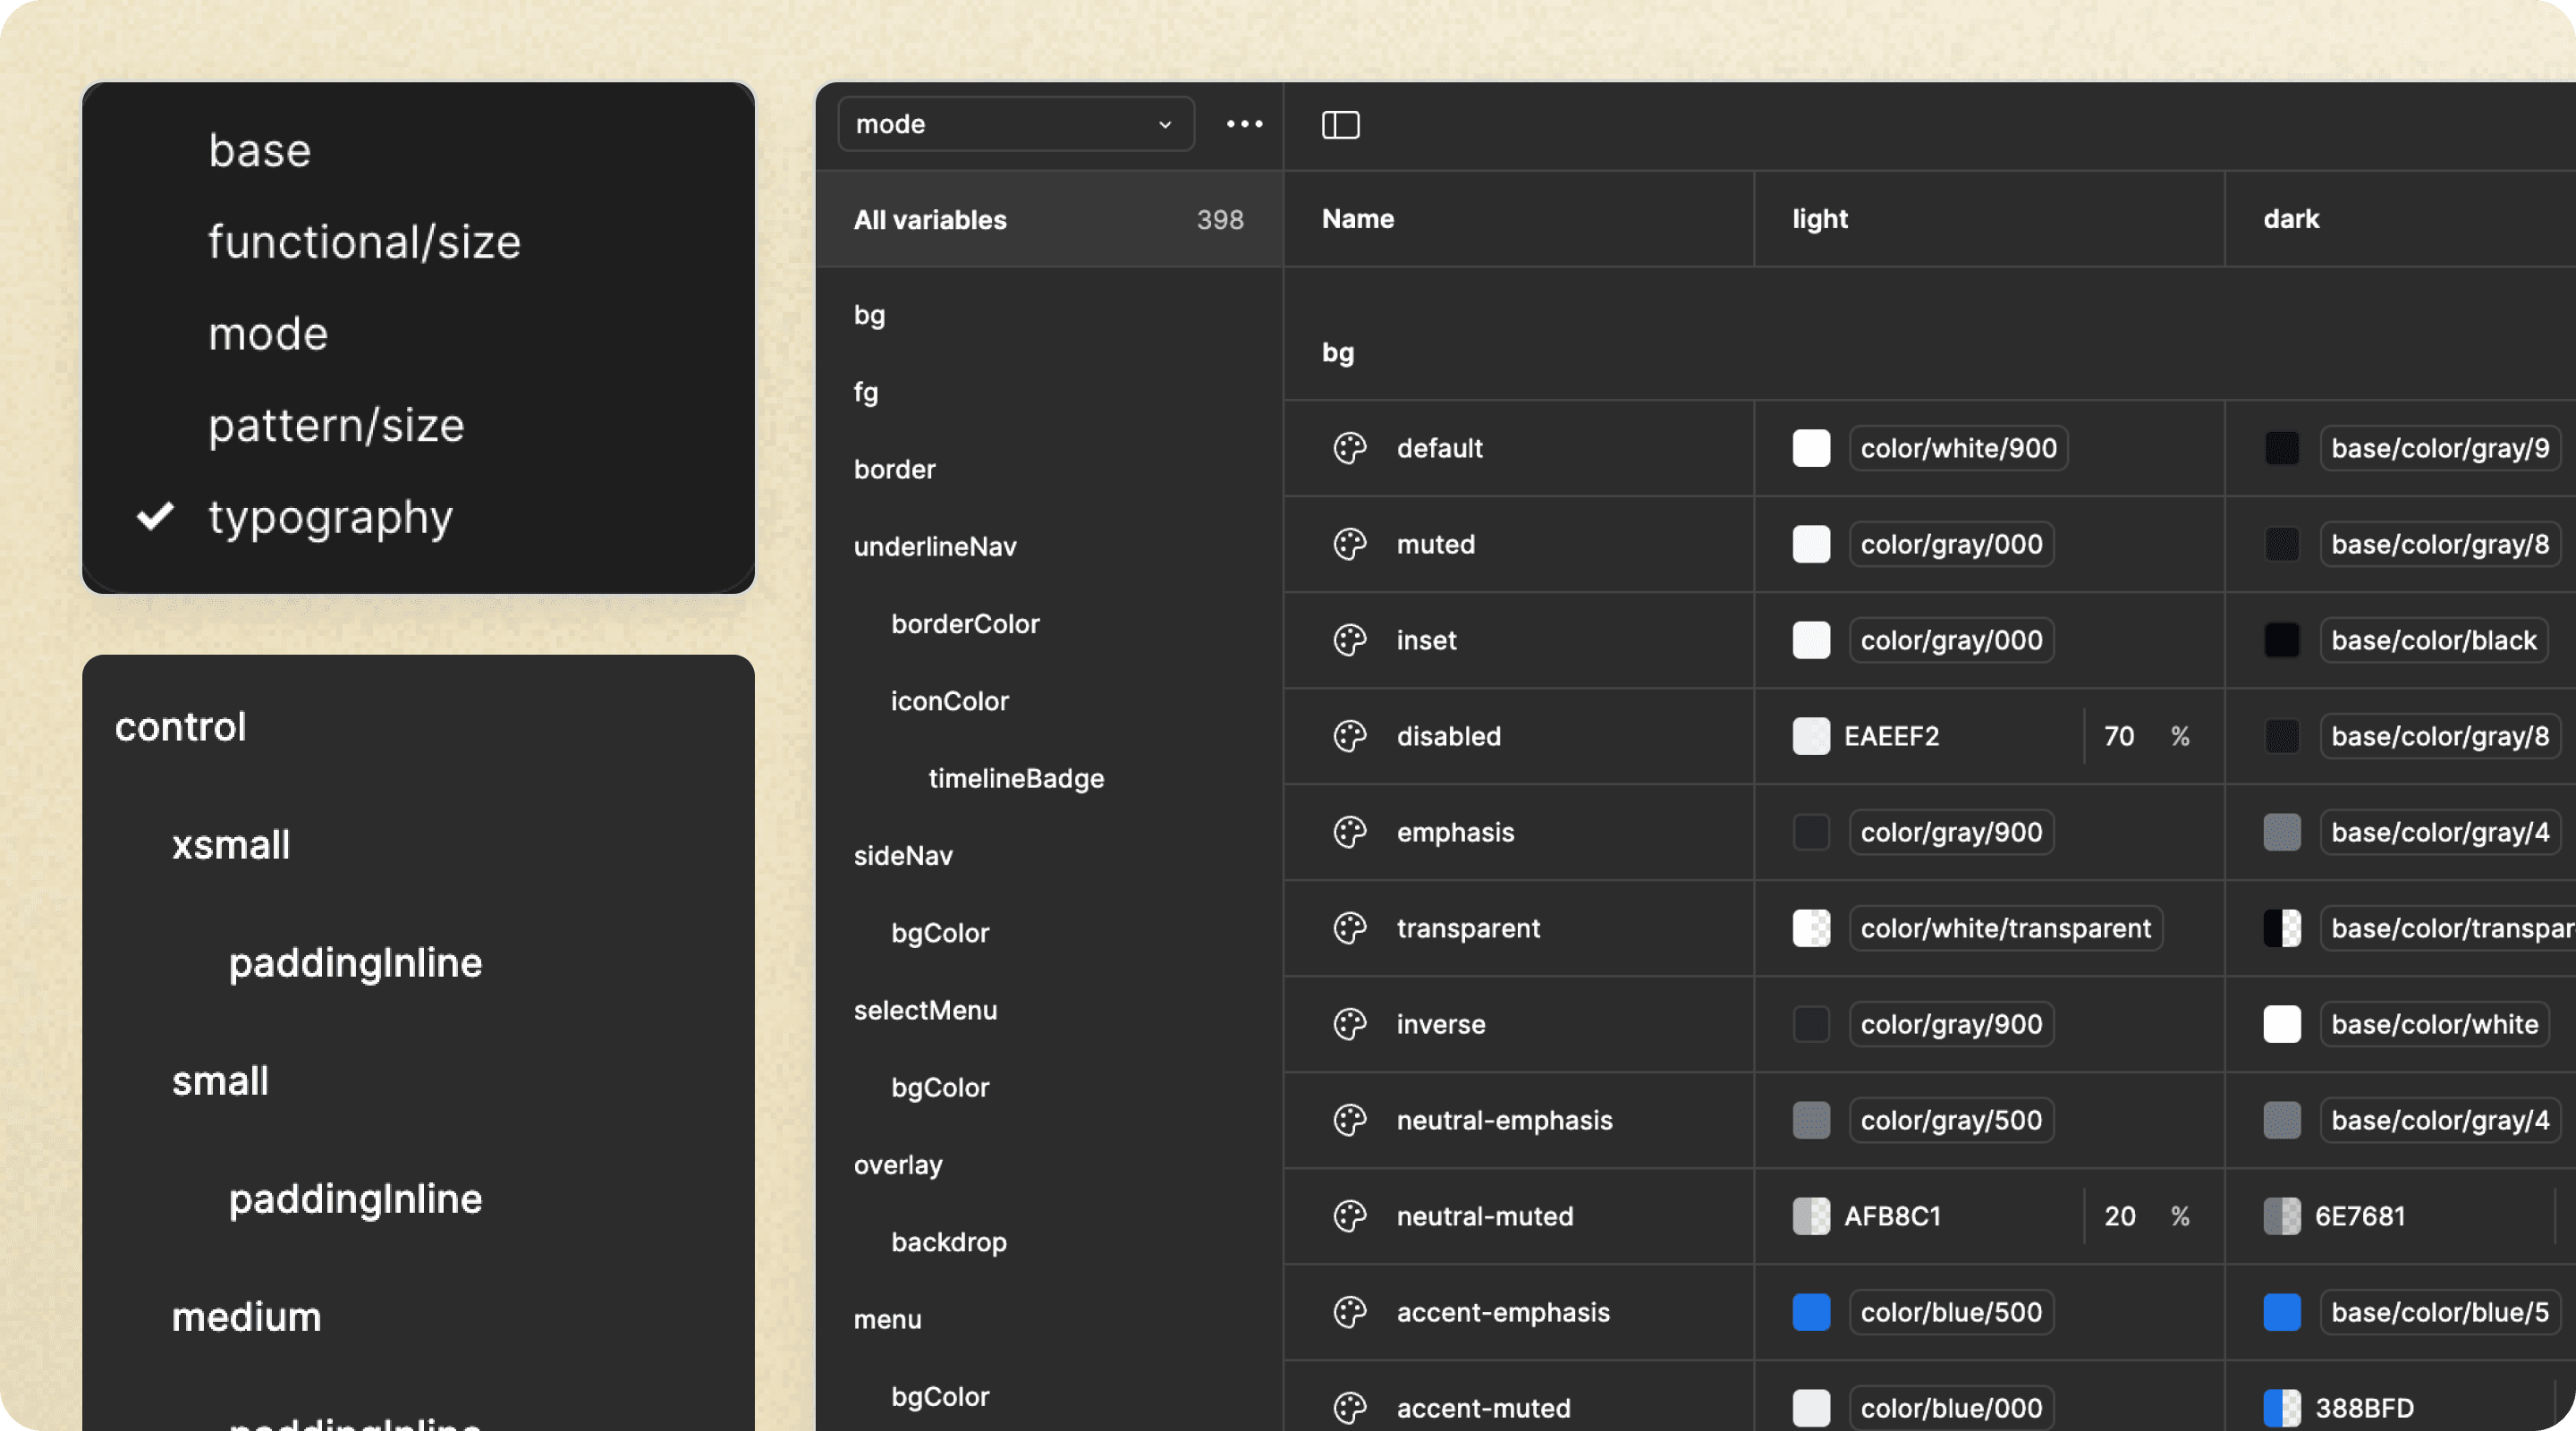Click the palette icon beside accent-emphasis
Viewport: 2576px width, 1431px height.
1349,1312
